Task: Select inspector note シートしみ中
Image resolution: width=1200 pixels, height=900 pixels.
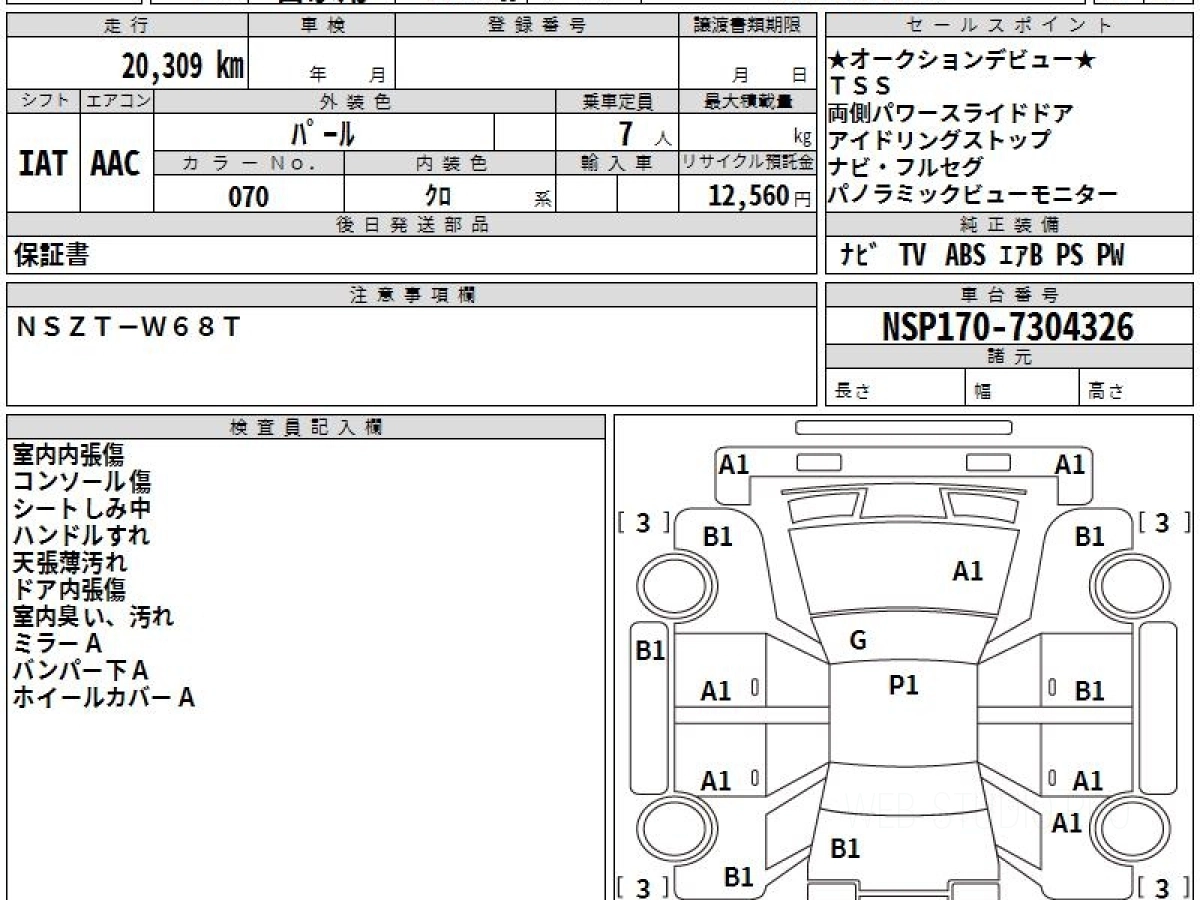Action: [x=82, y=509]
